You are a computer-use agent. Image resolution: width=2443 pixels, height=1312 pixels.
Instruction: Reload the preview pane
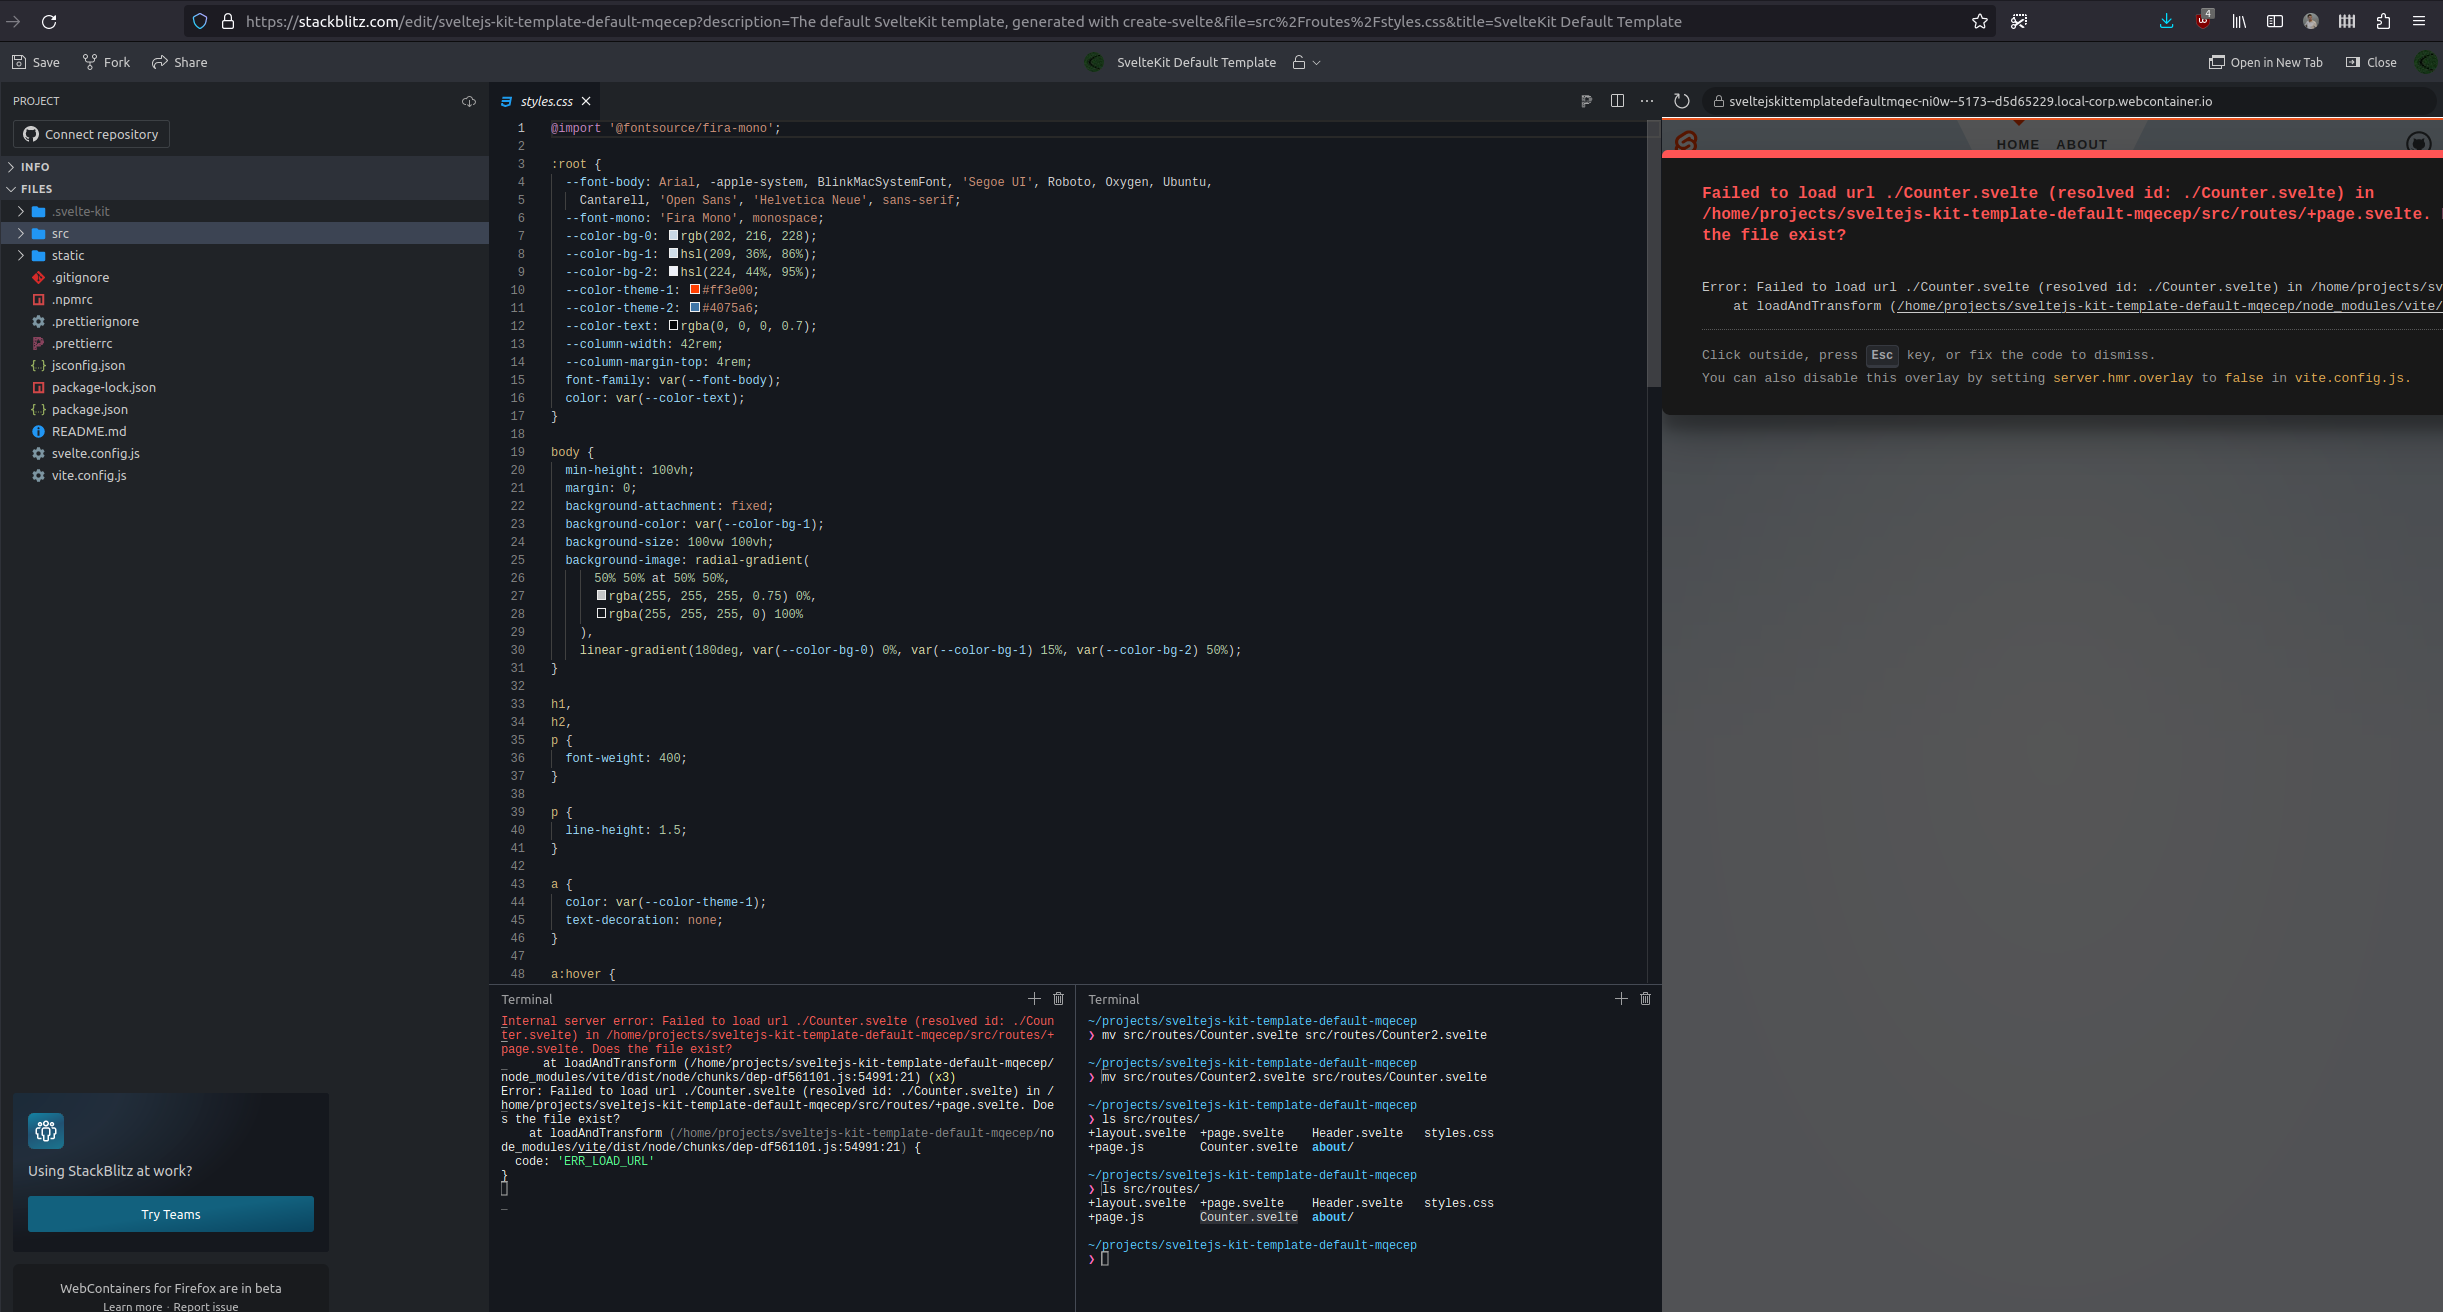pos(1681,100)
